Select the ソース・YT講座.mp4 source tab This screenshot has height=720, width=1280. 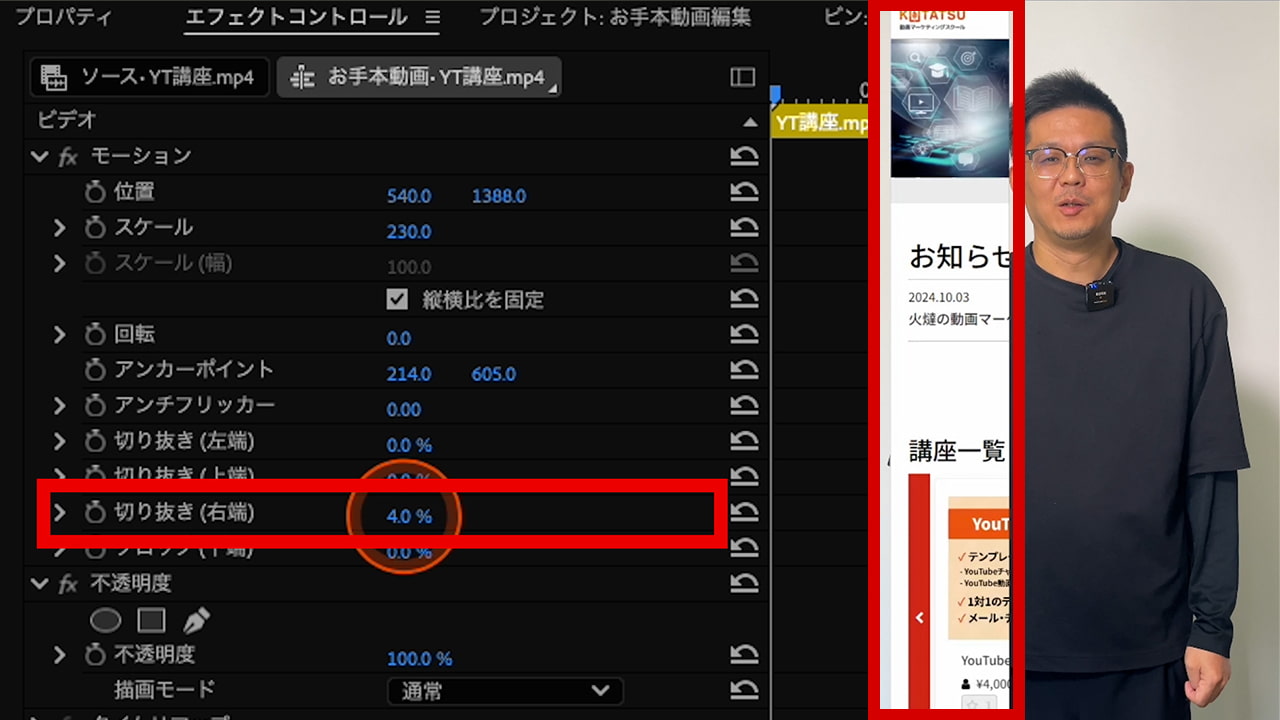point(149,77)
